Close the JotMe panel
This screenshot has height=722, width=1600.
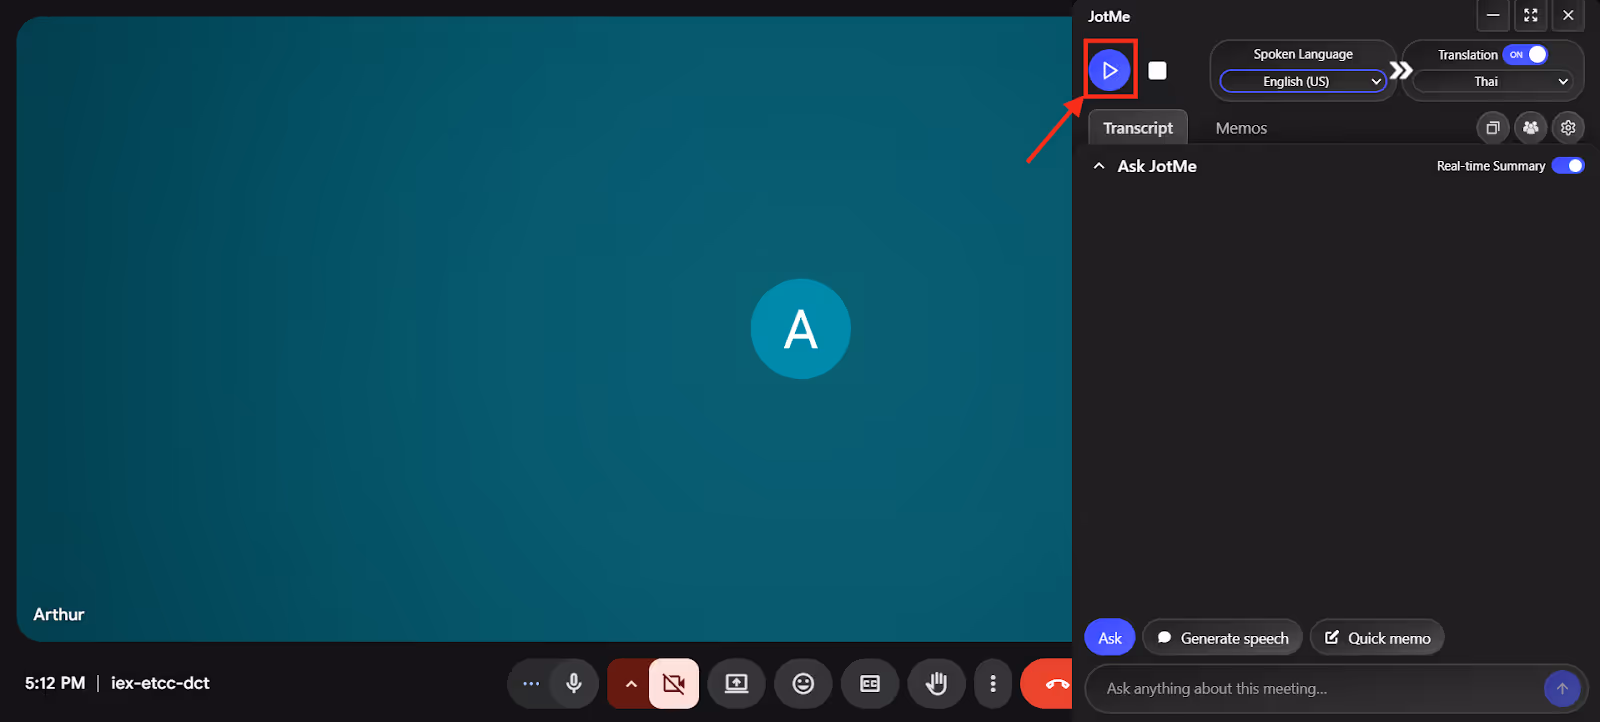click(1568, 15)
